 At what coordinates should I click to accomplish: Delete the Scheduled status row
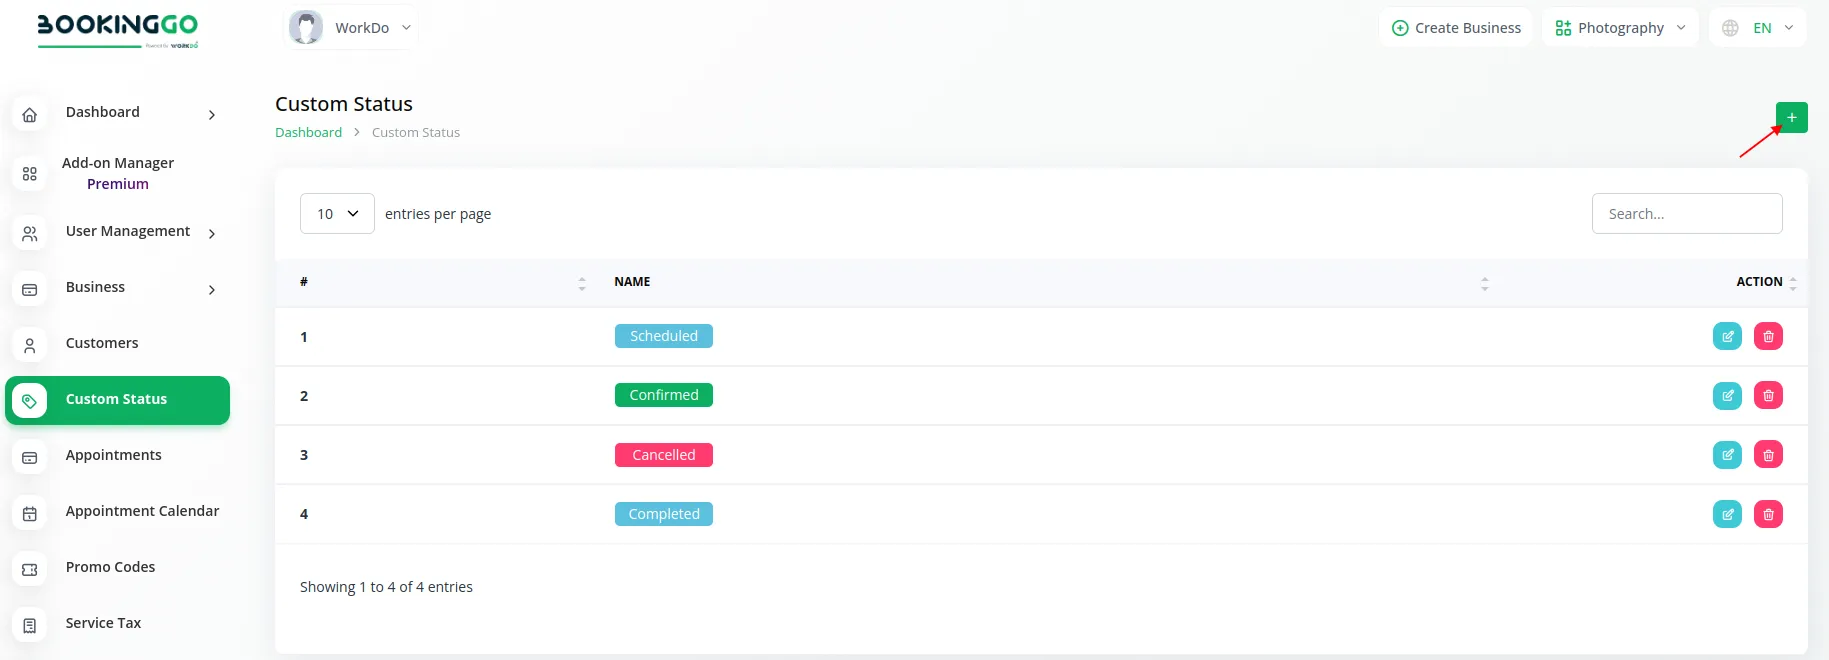click(x=1768, y=337)
